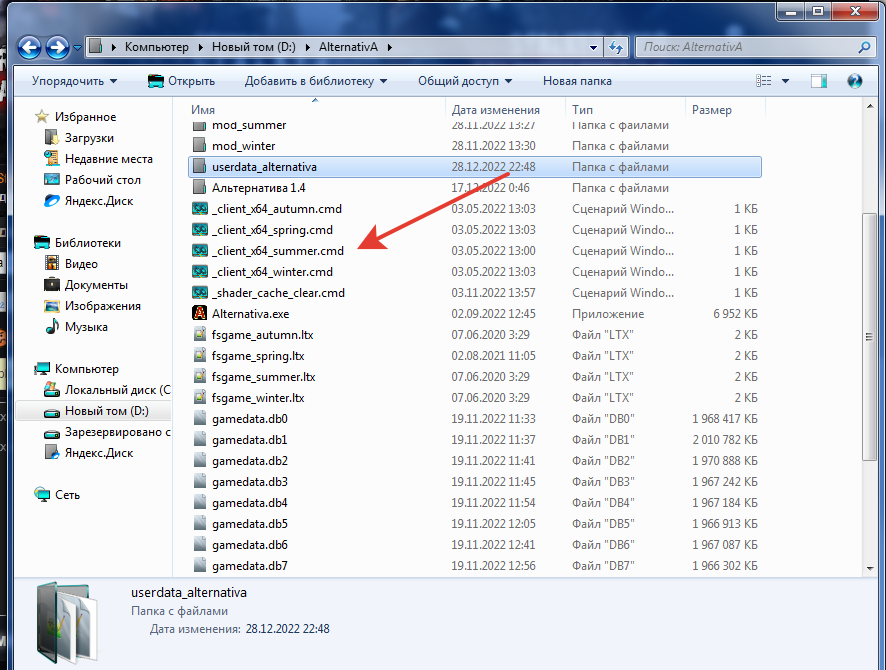Image resolution: width=886 pixels, height=670 pixels.
Task: Open Добавить в библиотеку dropdown
Action: pos(316,81)
